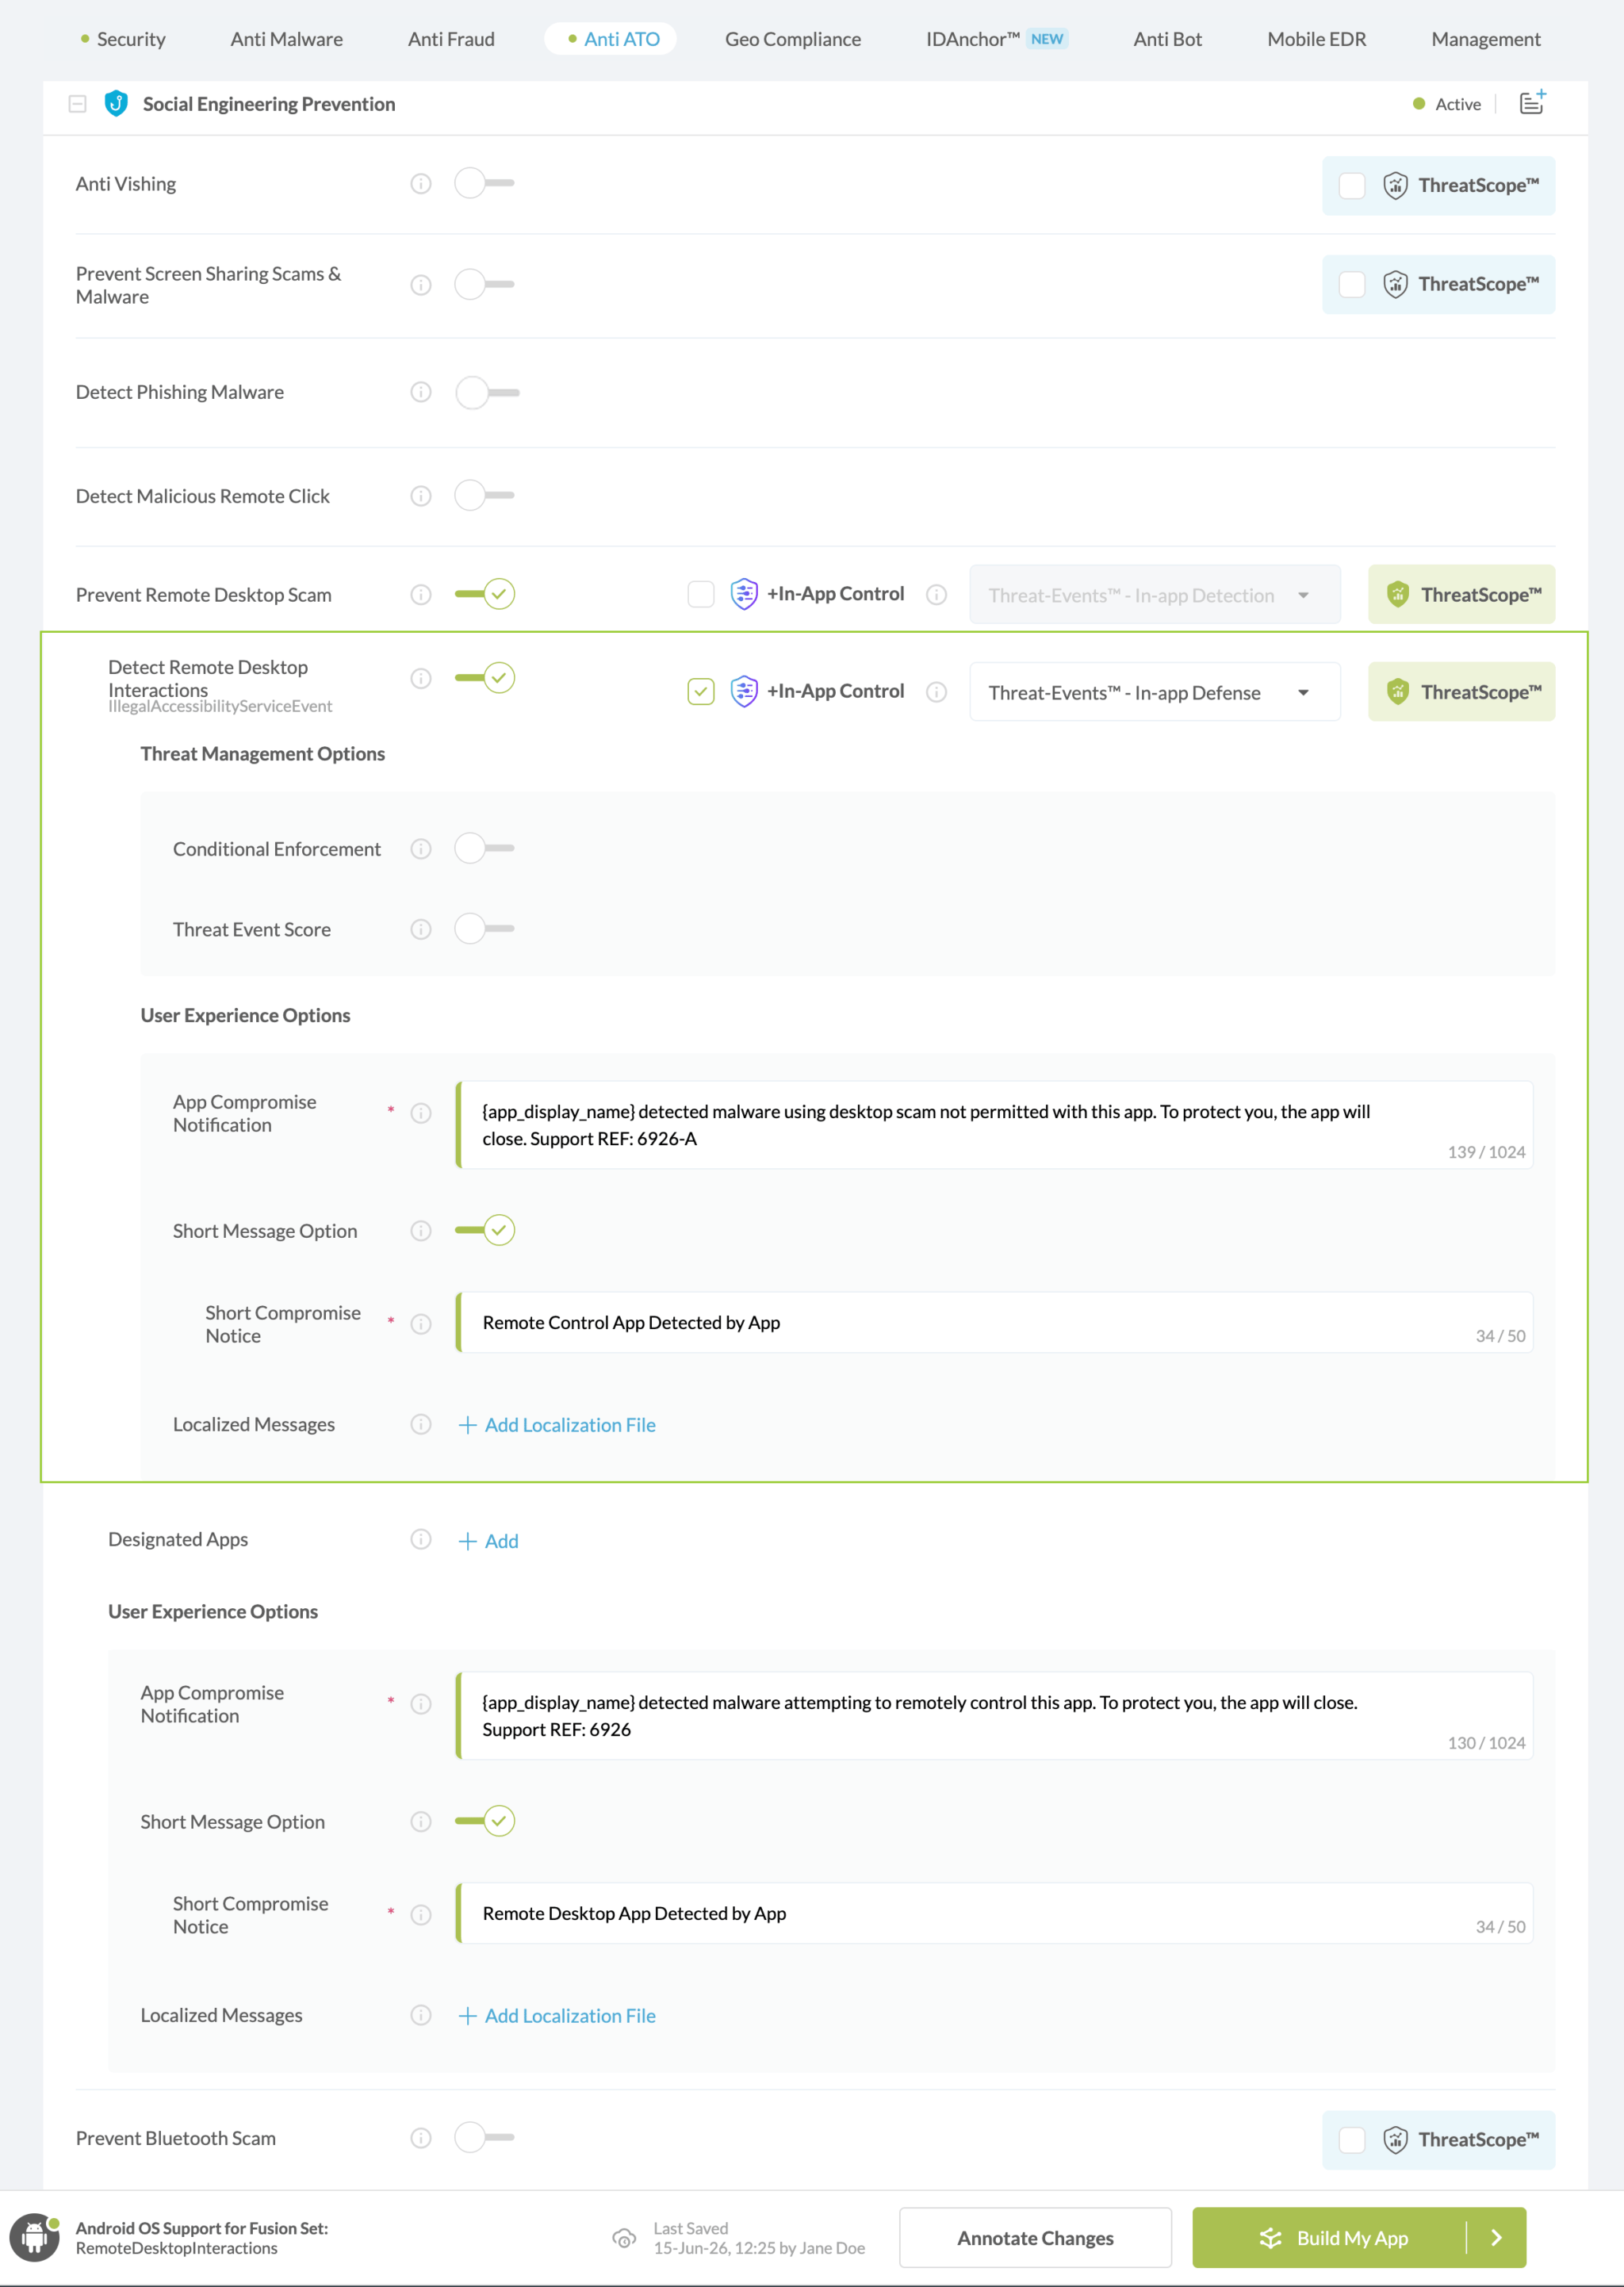Viewport: 1624px width, 2287px height.
Task: Check ThreatScope box for Prevent Bluetooth Scam
Action: pos(1352,2140)
